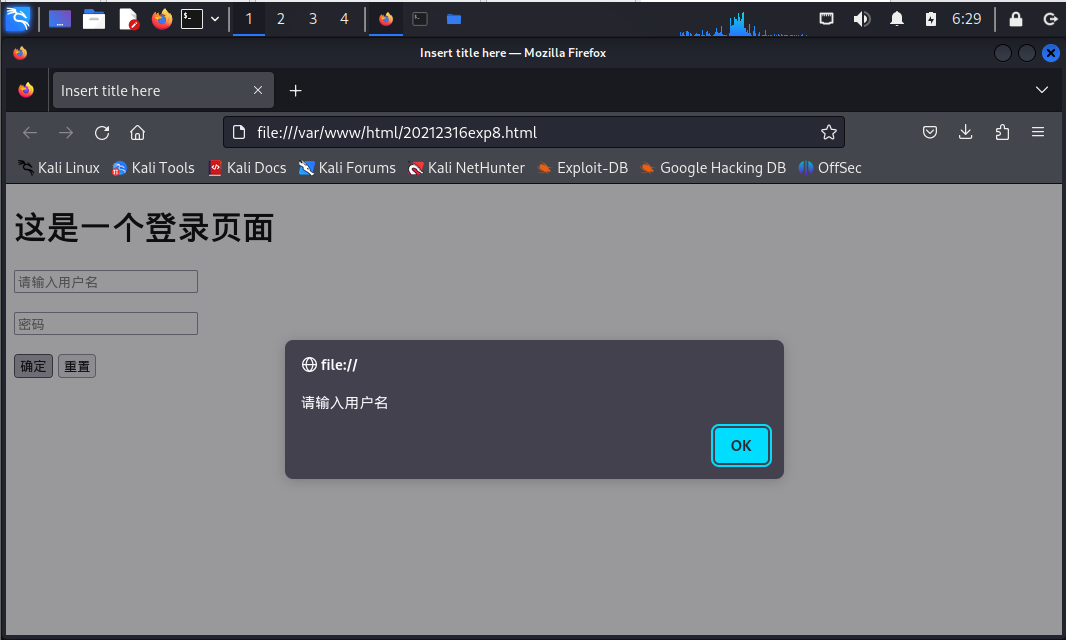Open the Kali Forums bookmark

pyautogui.click(x=347, y=168)
